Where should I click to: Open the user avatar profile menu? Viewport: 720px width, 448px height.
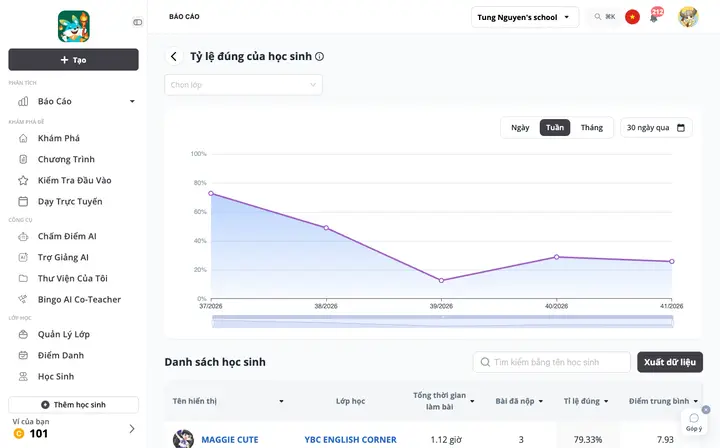pyautogui.click(x=688, y=17)
